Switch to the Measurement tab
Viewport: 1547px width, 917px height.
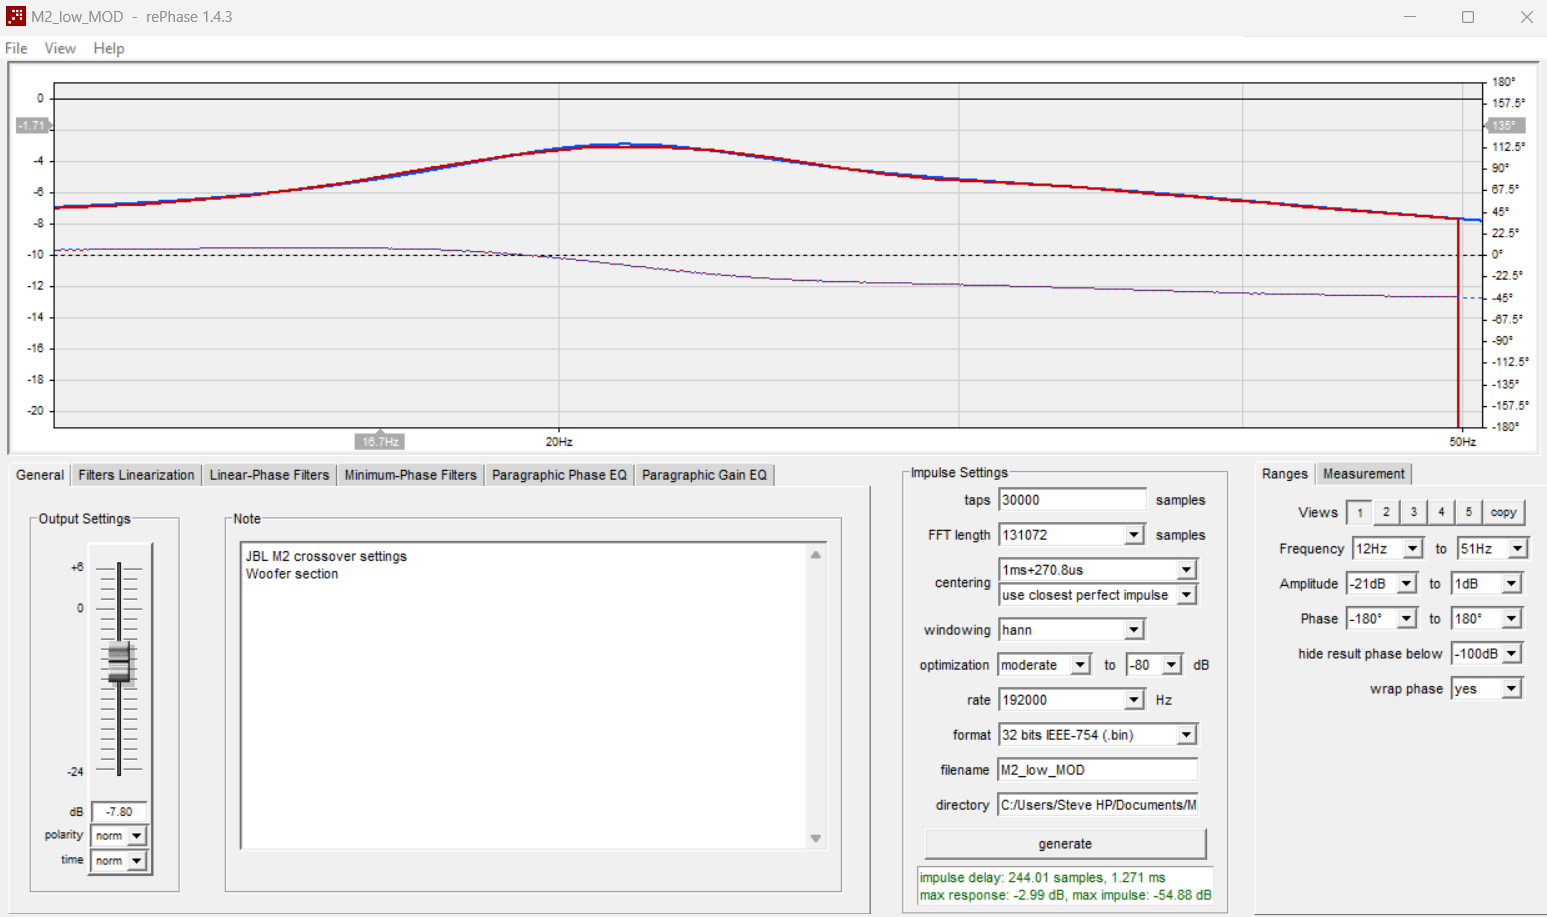click(x=1363, y=474)
